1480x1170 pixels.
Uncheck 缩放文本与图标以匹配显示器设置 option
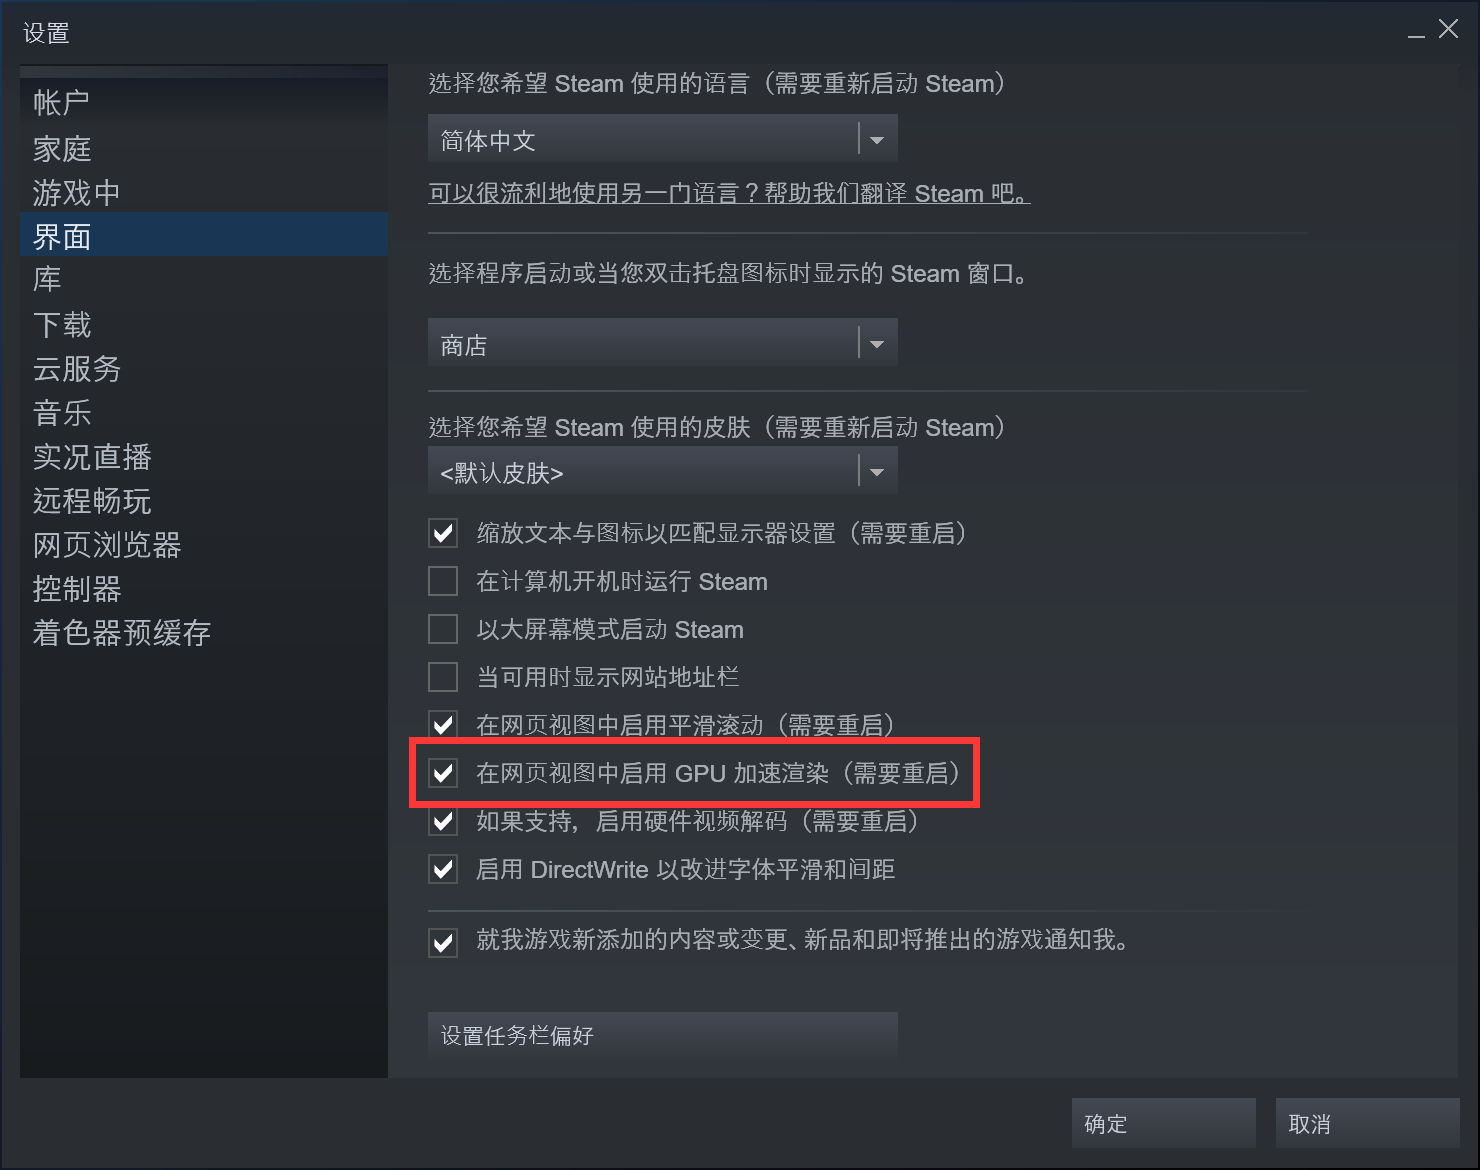point(443,533)
